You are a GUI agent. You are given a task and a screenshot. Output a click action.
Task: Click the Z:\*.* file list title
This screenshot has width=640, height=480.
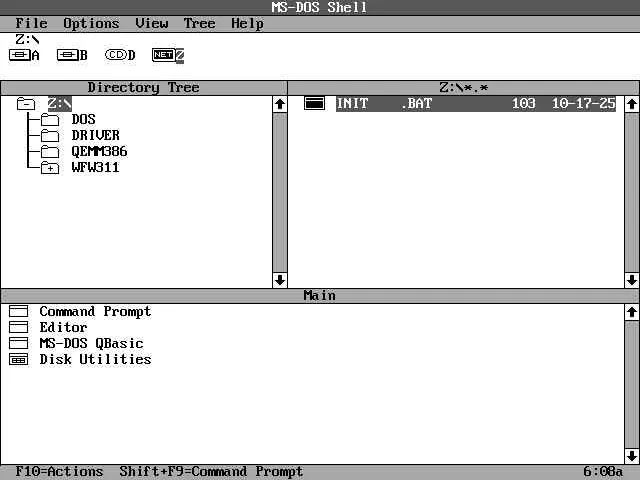point(464,88)
